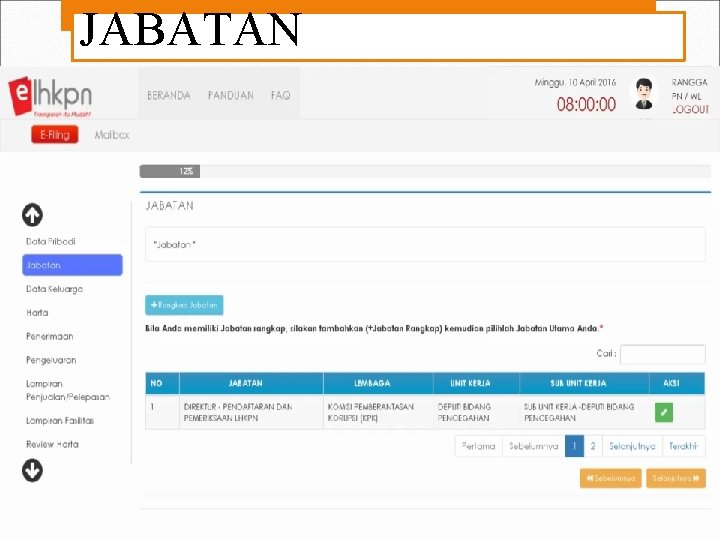The height and width of the screenshot is (540, 720).
Task: Open the FAQ menu
Action: [280, 95]
